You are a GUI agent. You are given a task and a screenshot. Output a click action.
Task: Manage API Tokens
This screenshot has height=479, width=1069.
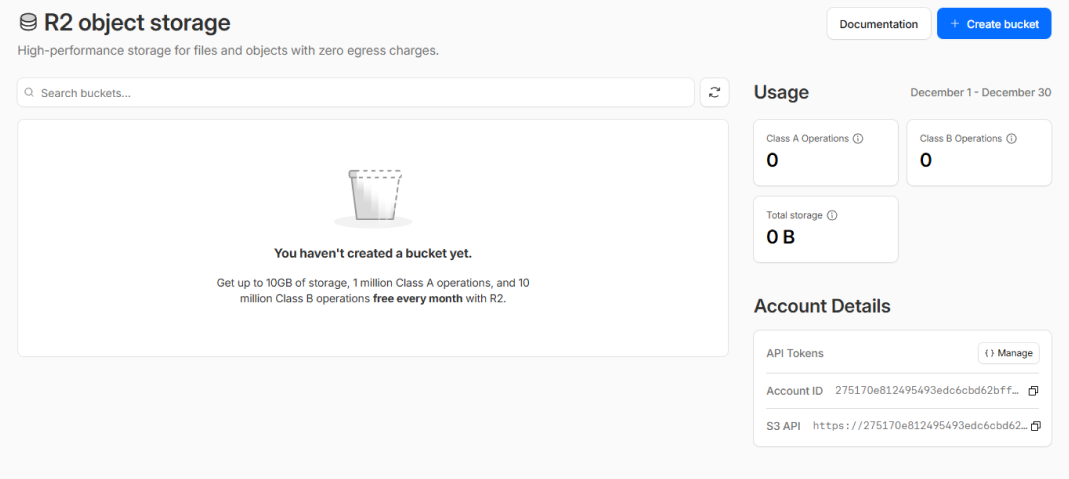[1009, 354]
